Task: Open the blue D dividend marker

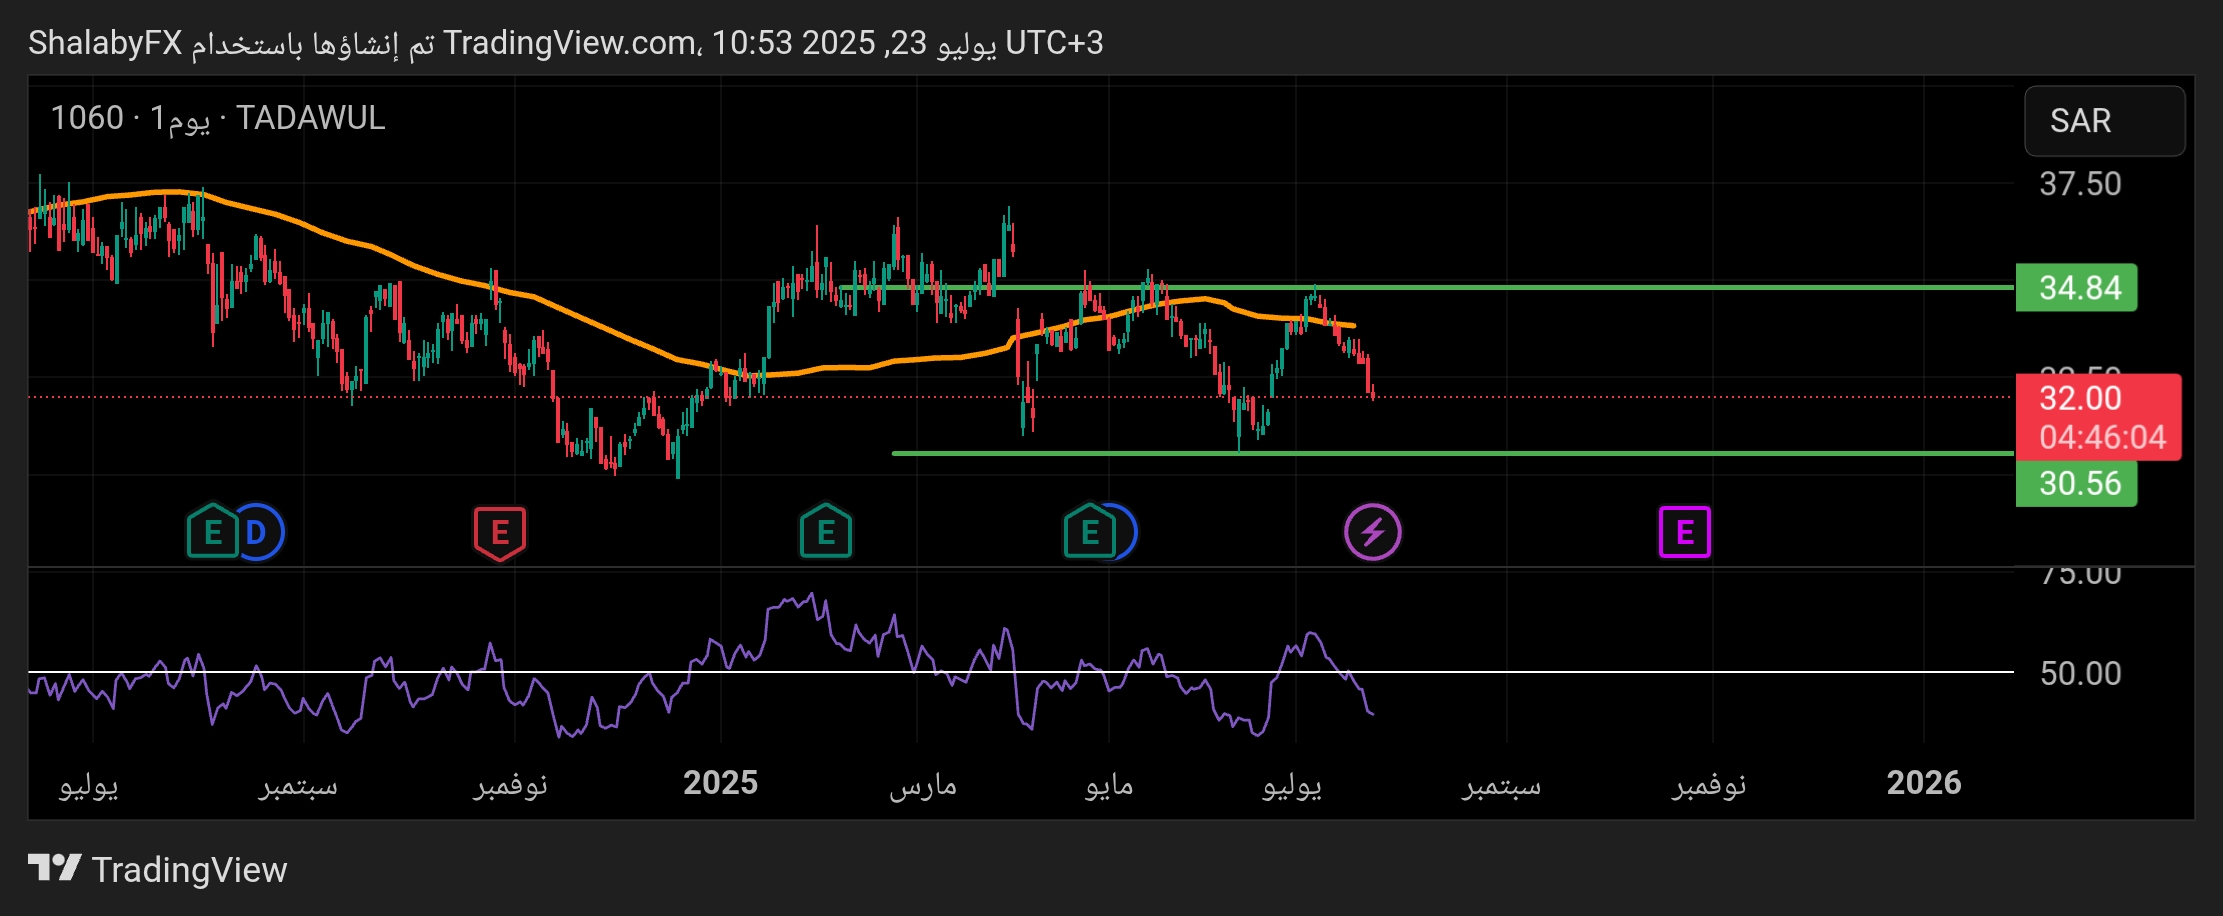Action: [261, 532]
